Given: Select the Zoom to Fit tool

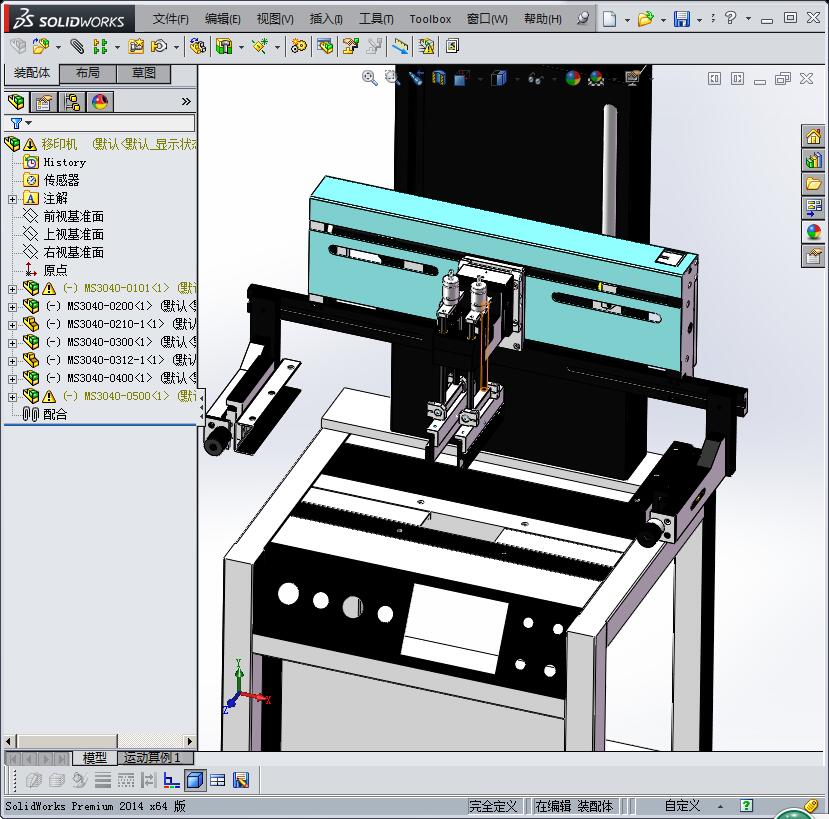Looking at the screenshot, I should 367,78.
